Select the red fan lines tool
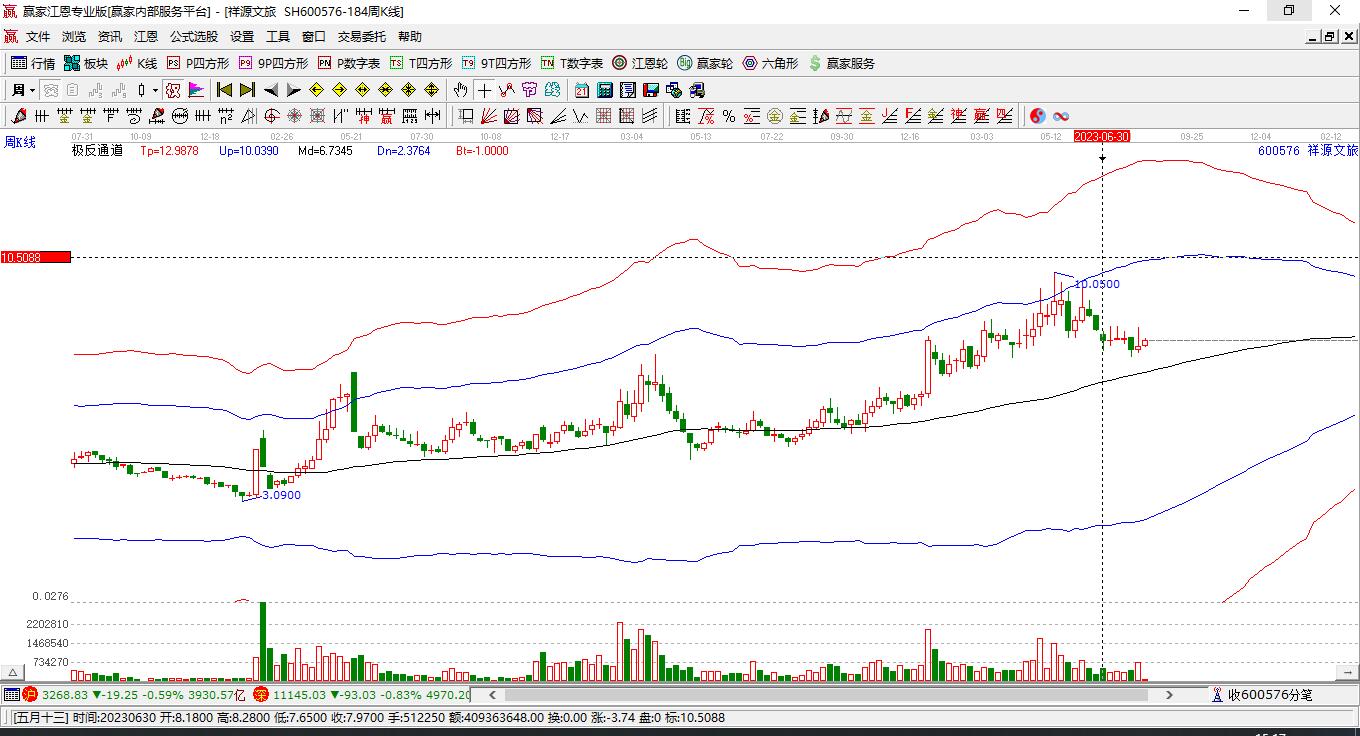1360x736 pixels. [x=489, y=116]
